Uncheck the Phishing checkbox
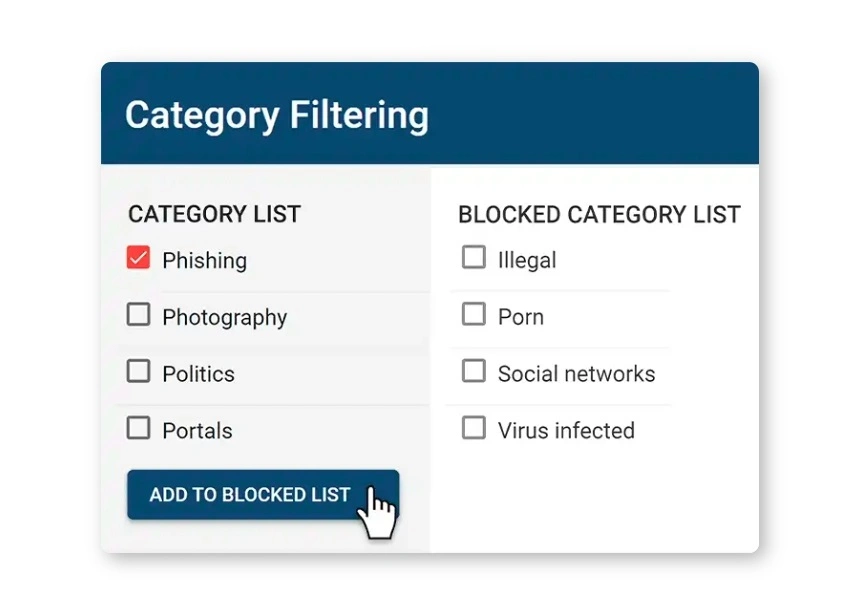This screenshot has width=851, height=610. pos(138,258)
